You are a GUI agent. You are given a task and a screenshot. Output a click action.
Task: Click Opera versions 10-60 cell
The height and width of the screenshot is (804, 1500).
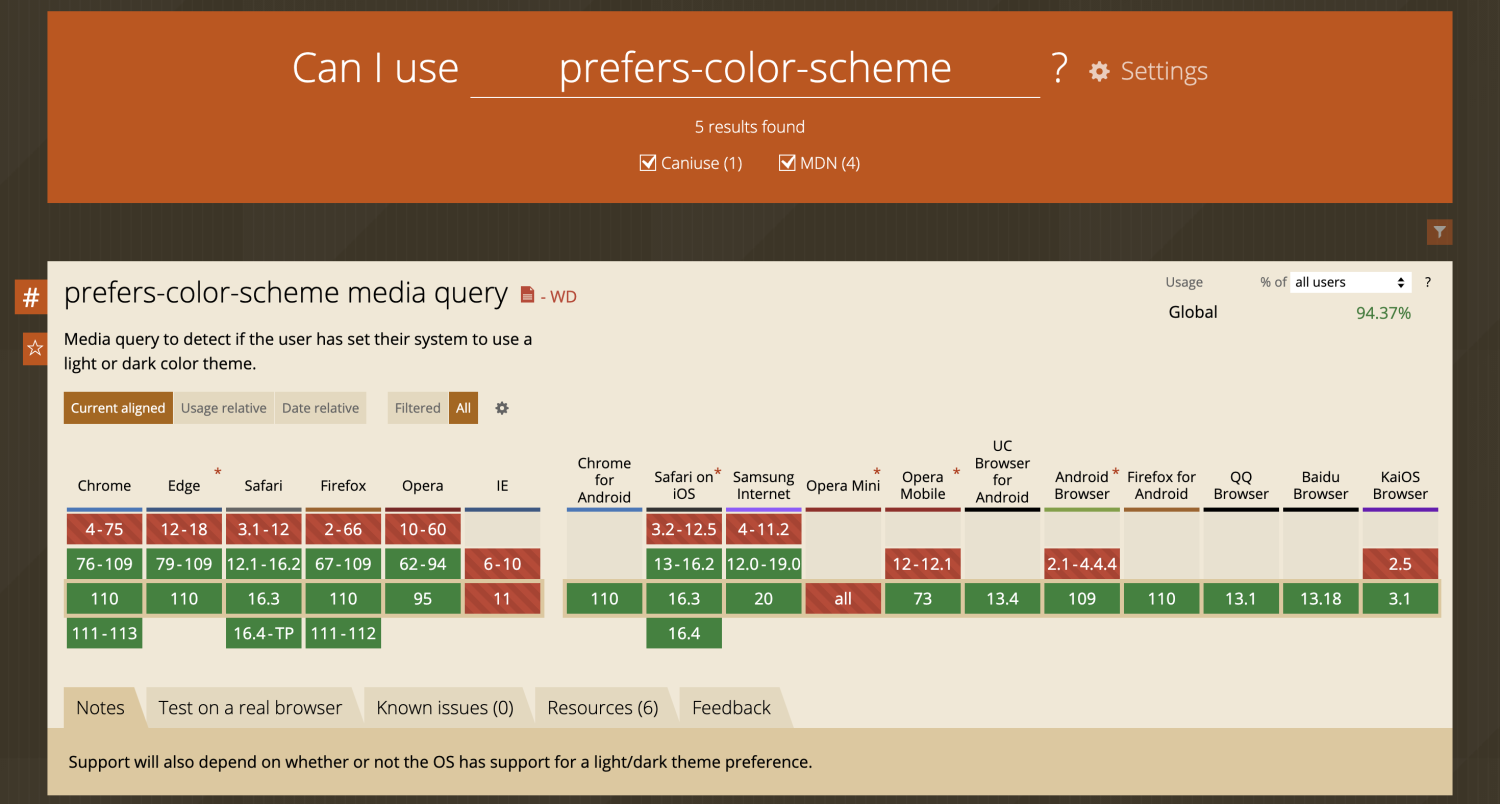[x=423, y=529]
